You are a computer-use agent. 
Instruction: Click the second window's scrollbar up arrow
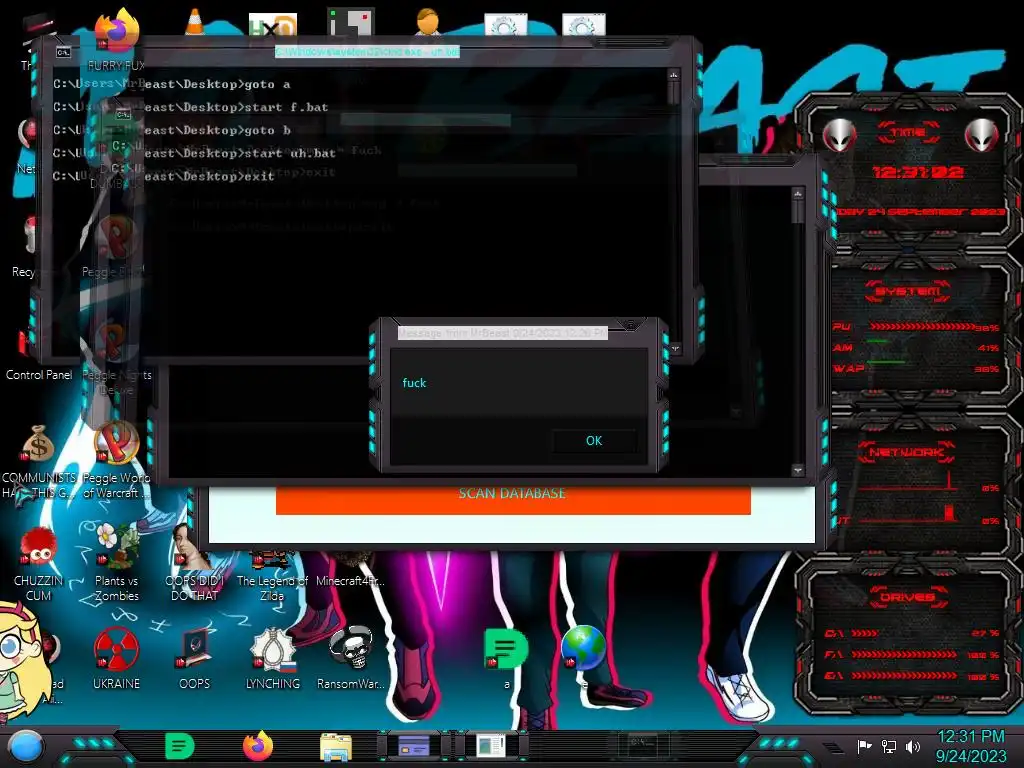798,194
